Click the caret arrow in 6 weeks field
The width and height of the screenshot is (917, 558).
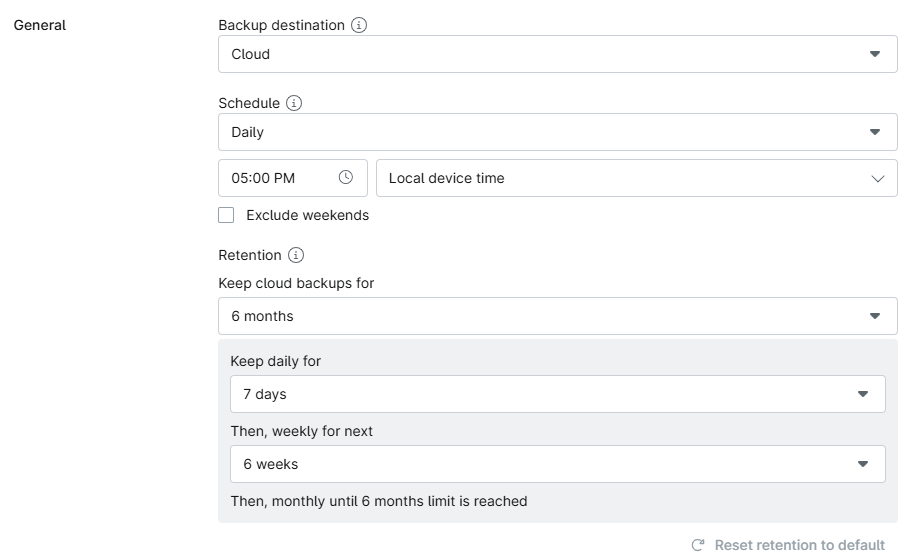coord(863,464)
